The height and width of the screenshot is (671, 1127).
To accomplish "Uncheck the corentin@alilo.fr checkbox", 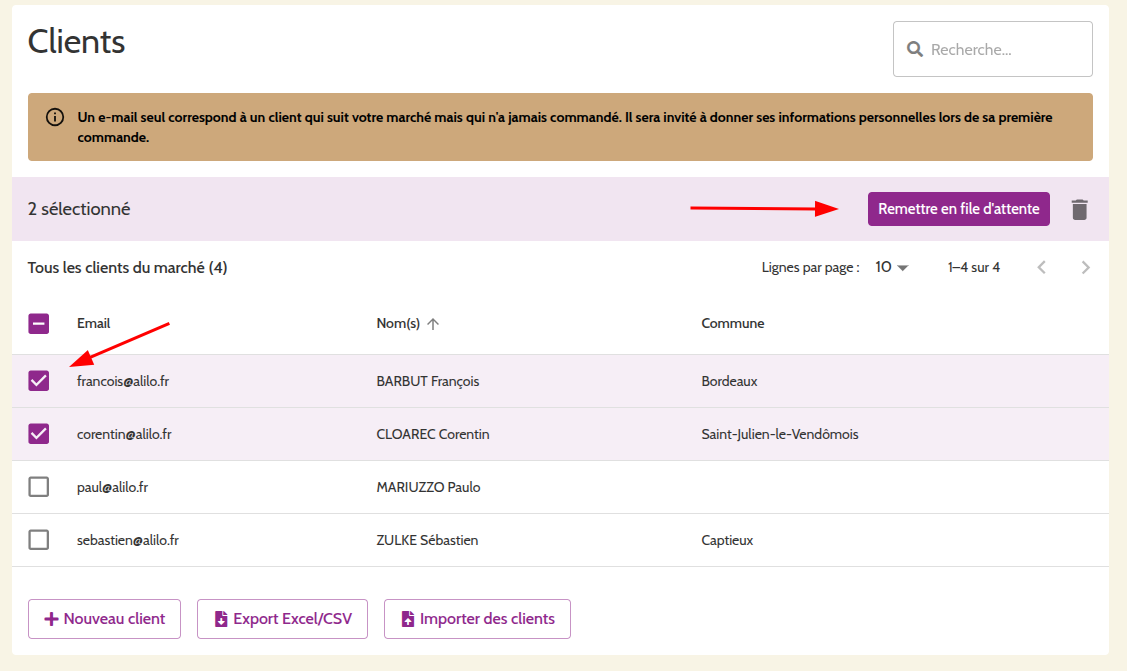I will click(x=39, y=434).
